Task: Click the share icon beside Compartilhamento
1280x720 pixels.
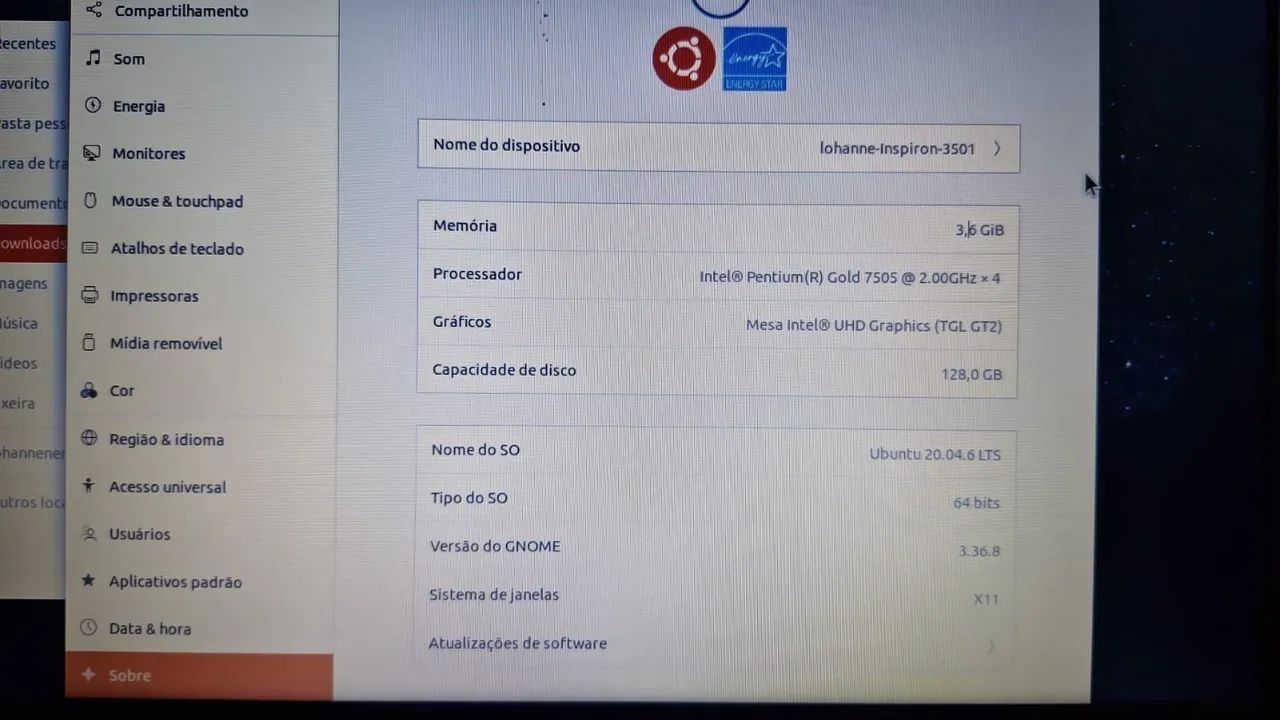Action: pyautogui.click(x=94, y=10)
